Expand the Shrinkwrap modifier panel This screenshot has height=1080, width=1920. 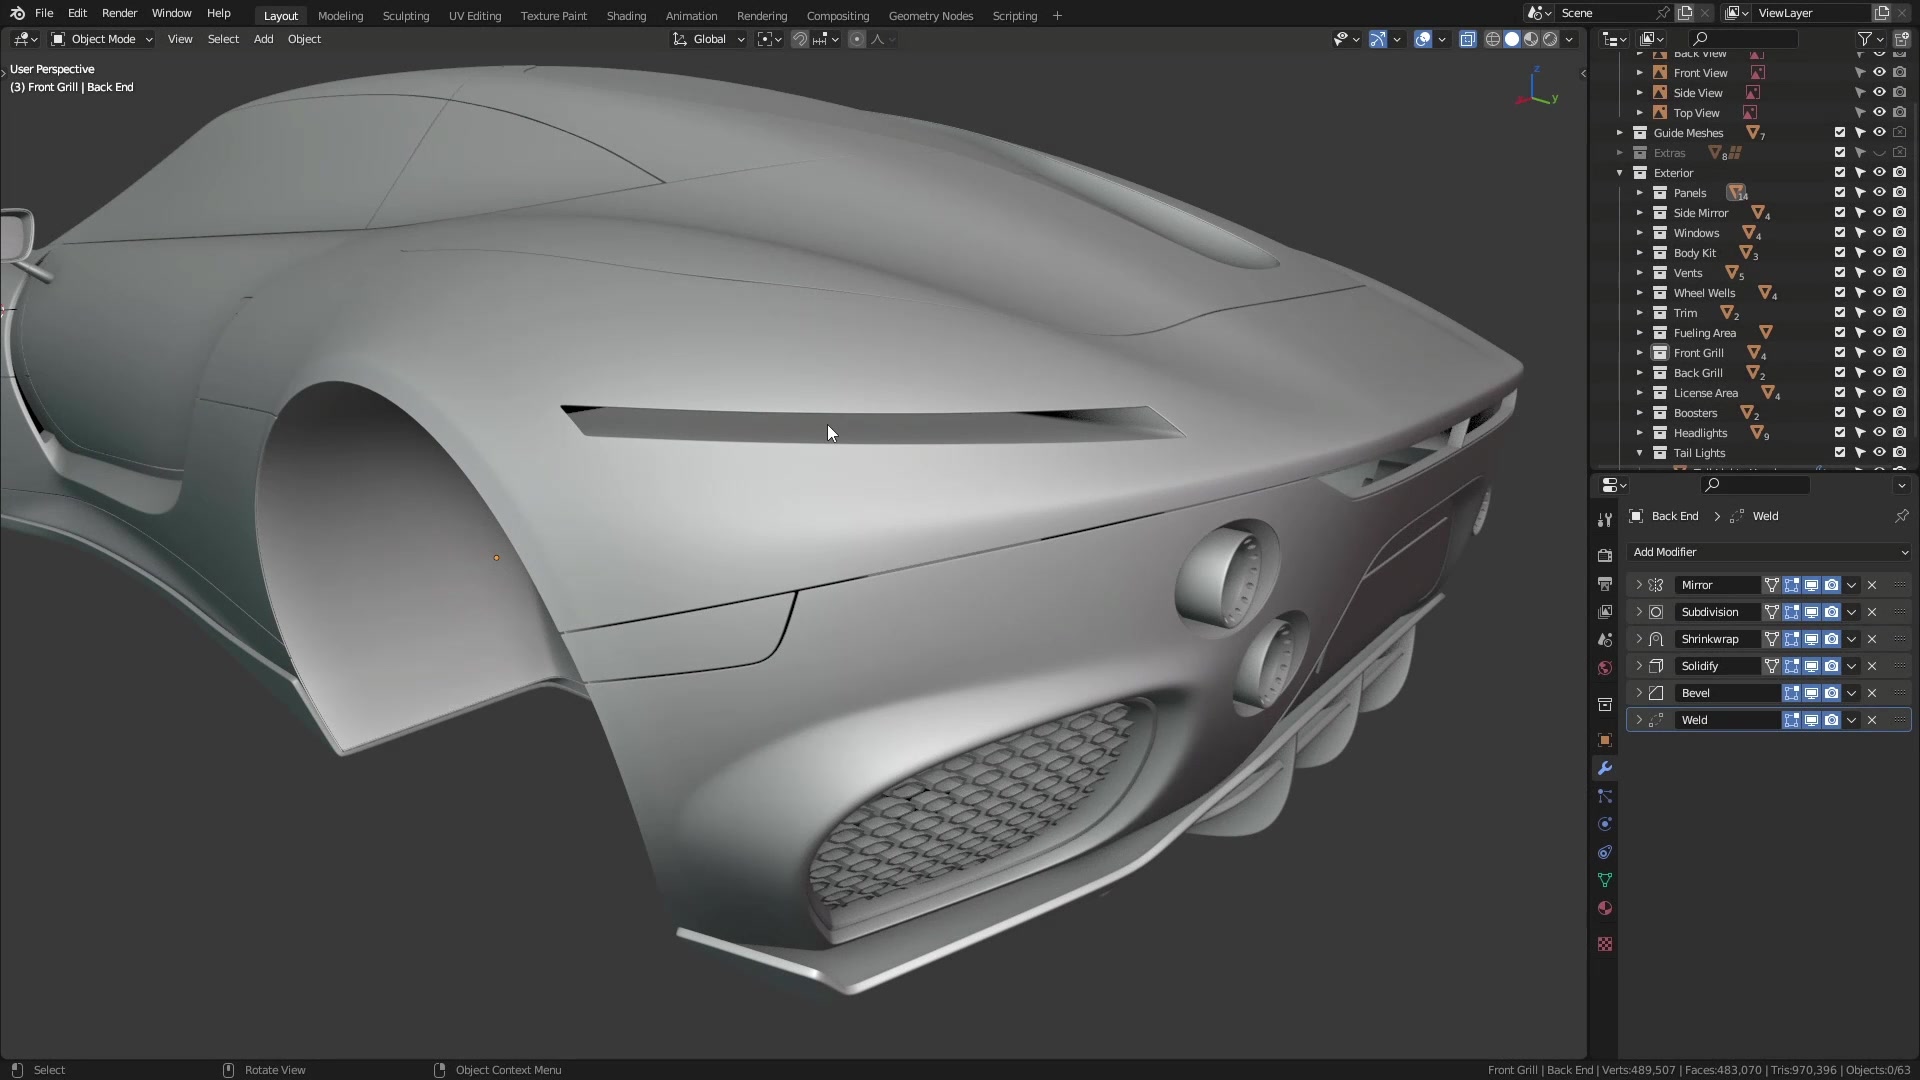pyautogui.click(x=1639, y=639)
